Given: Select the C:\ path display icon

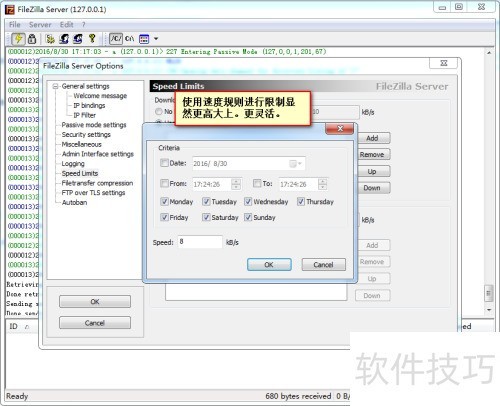Looking at the screenshot, I should coord(129,39).
